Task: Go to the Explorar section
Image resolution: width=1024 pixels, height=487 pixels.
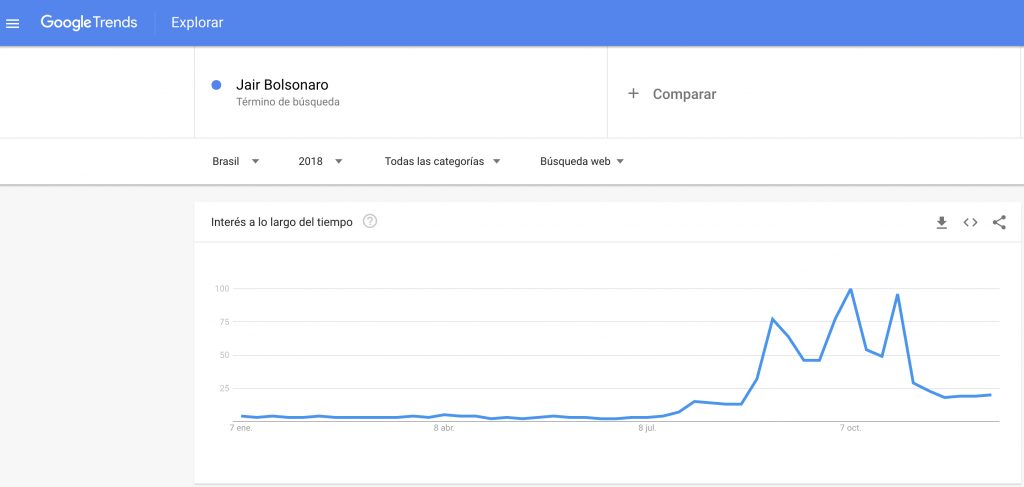Action: pos(197,23)
